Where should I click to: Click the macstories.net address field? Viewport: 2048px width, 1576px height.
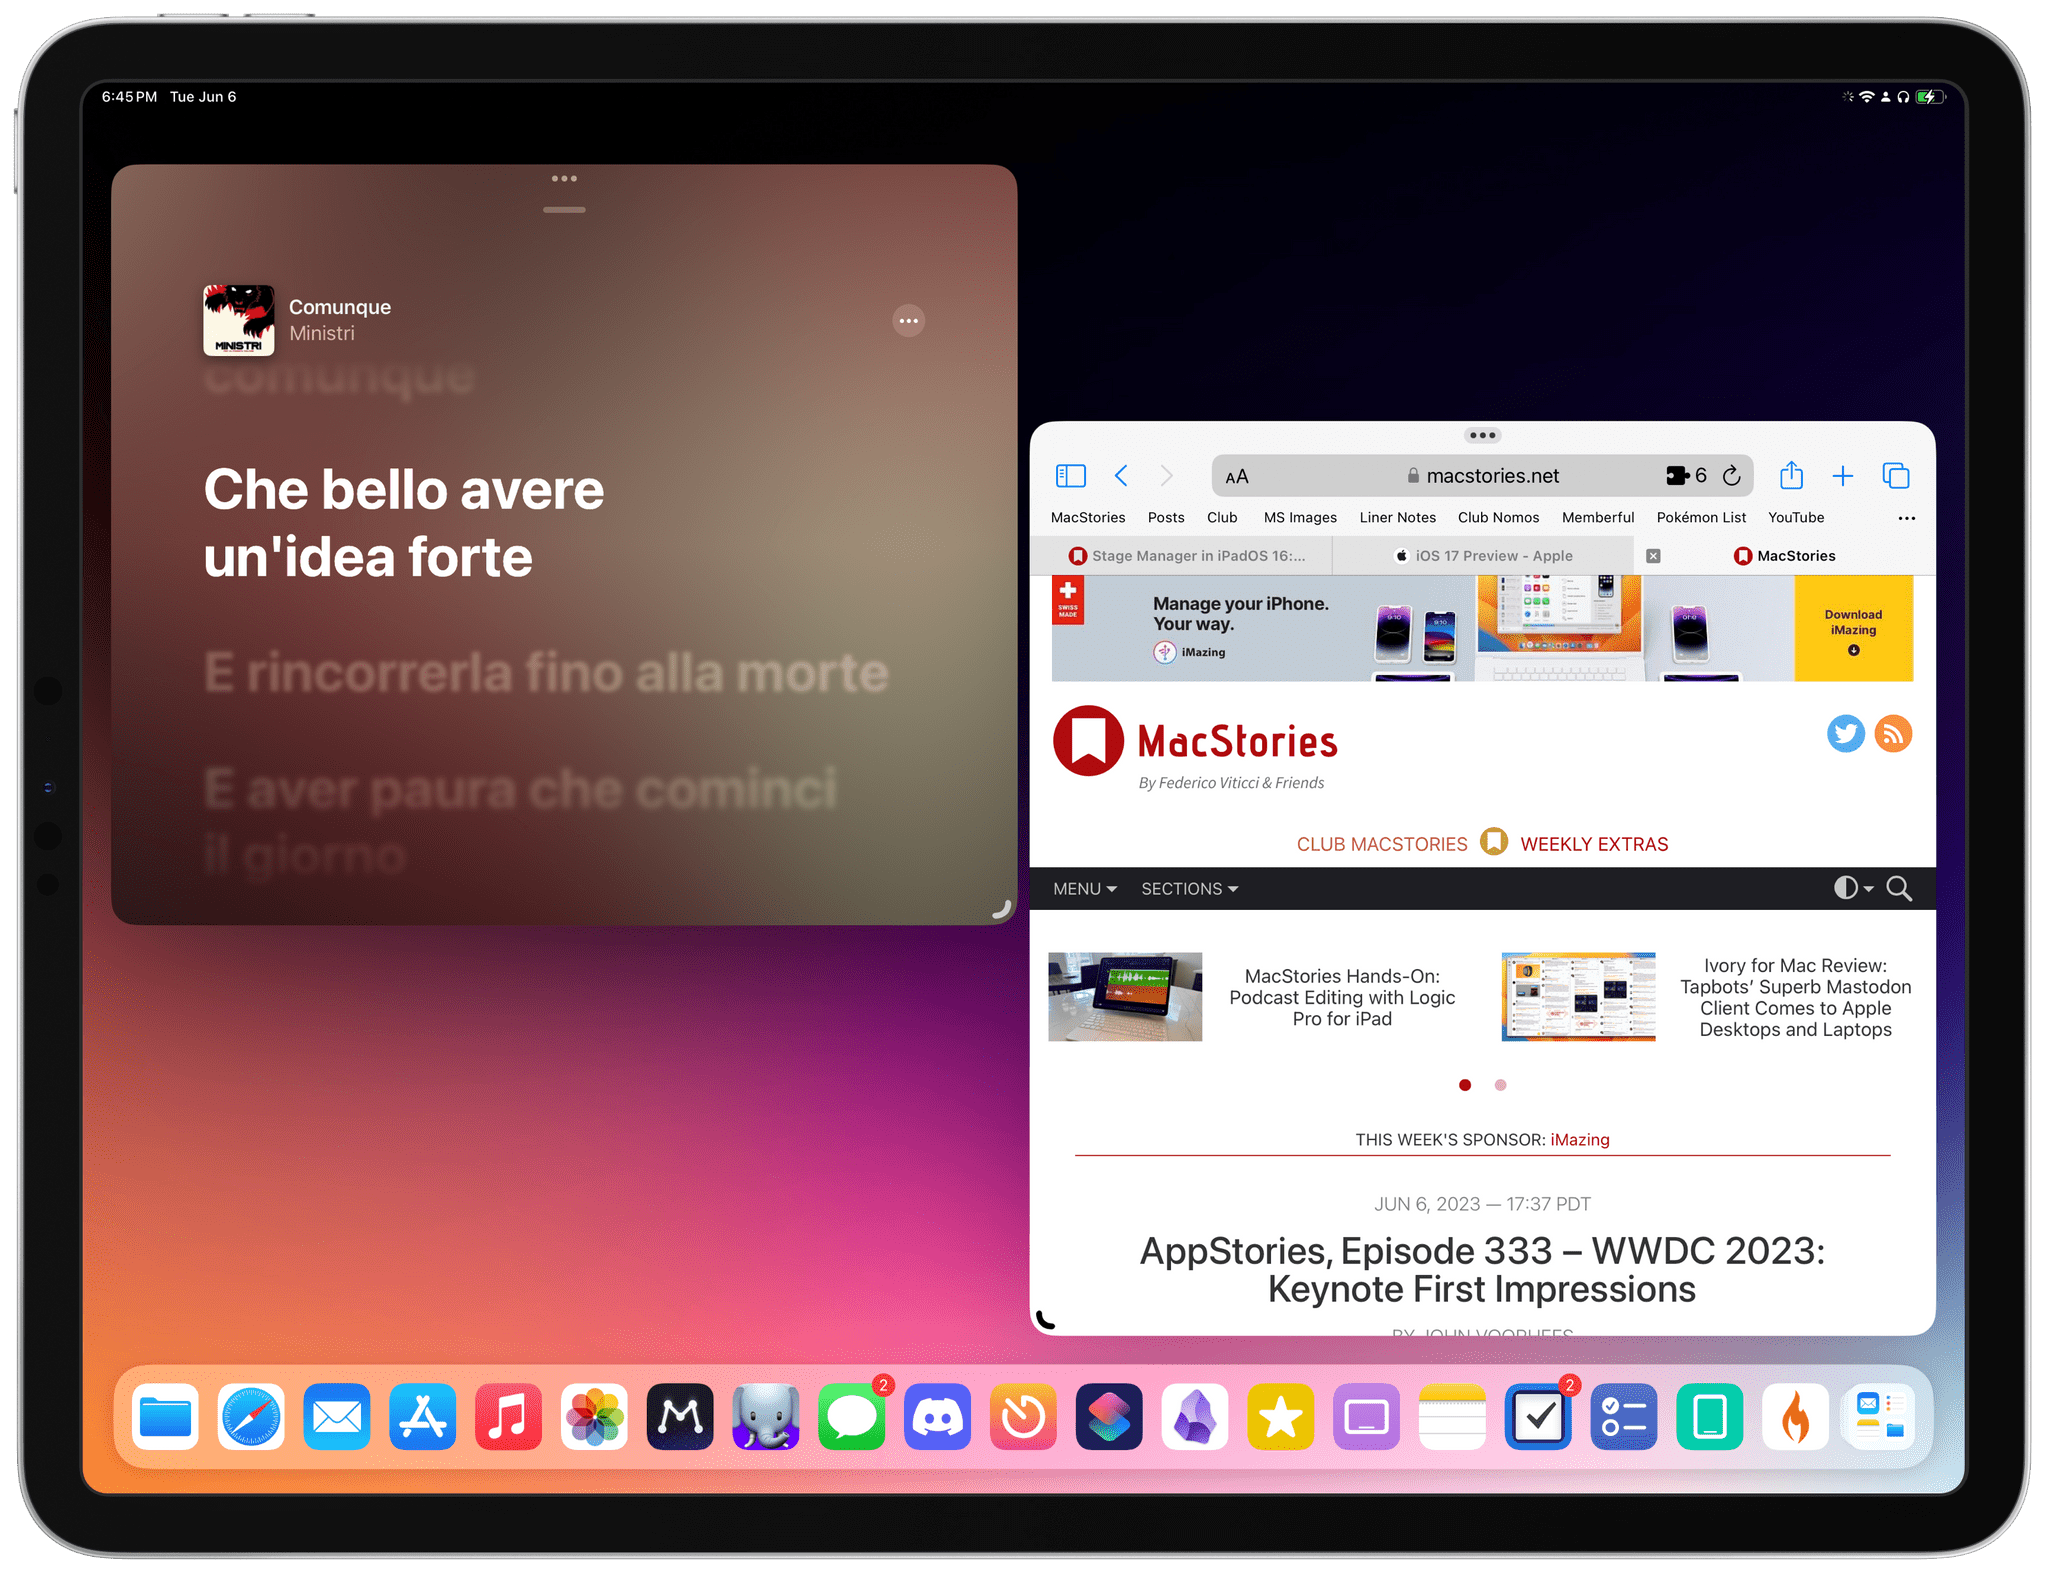pos(1483,476)
